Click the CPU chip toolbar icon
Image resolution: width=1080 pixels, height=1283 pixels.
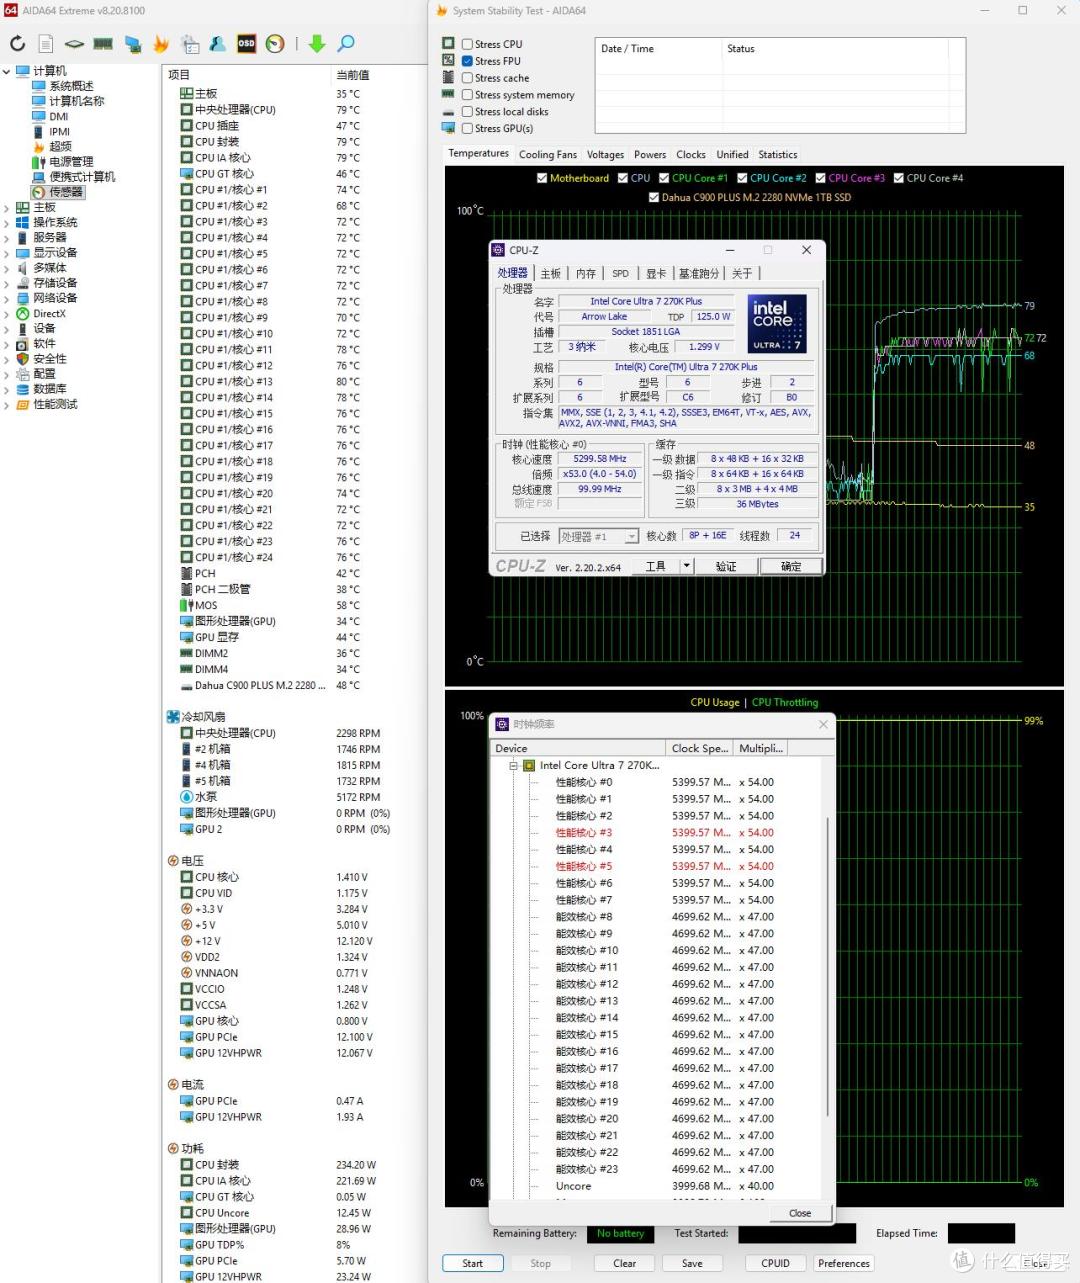[74, 44]
